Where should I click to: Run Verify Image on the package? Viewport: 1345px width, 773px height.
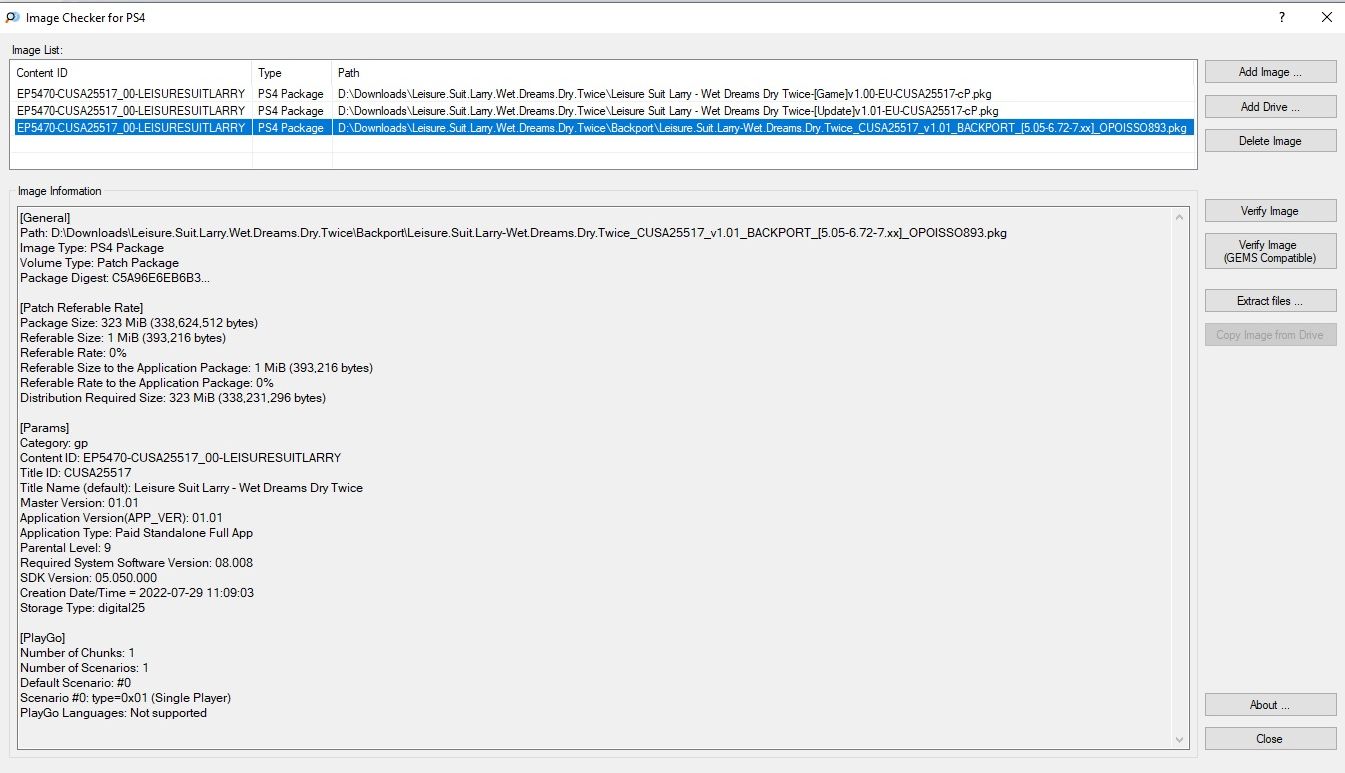click(1270, 211)
